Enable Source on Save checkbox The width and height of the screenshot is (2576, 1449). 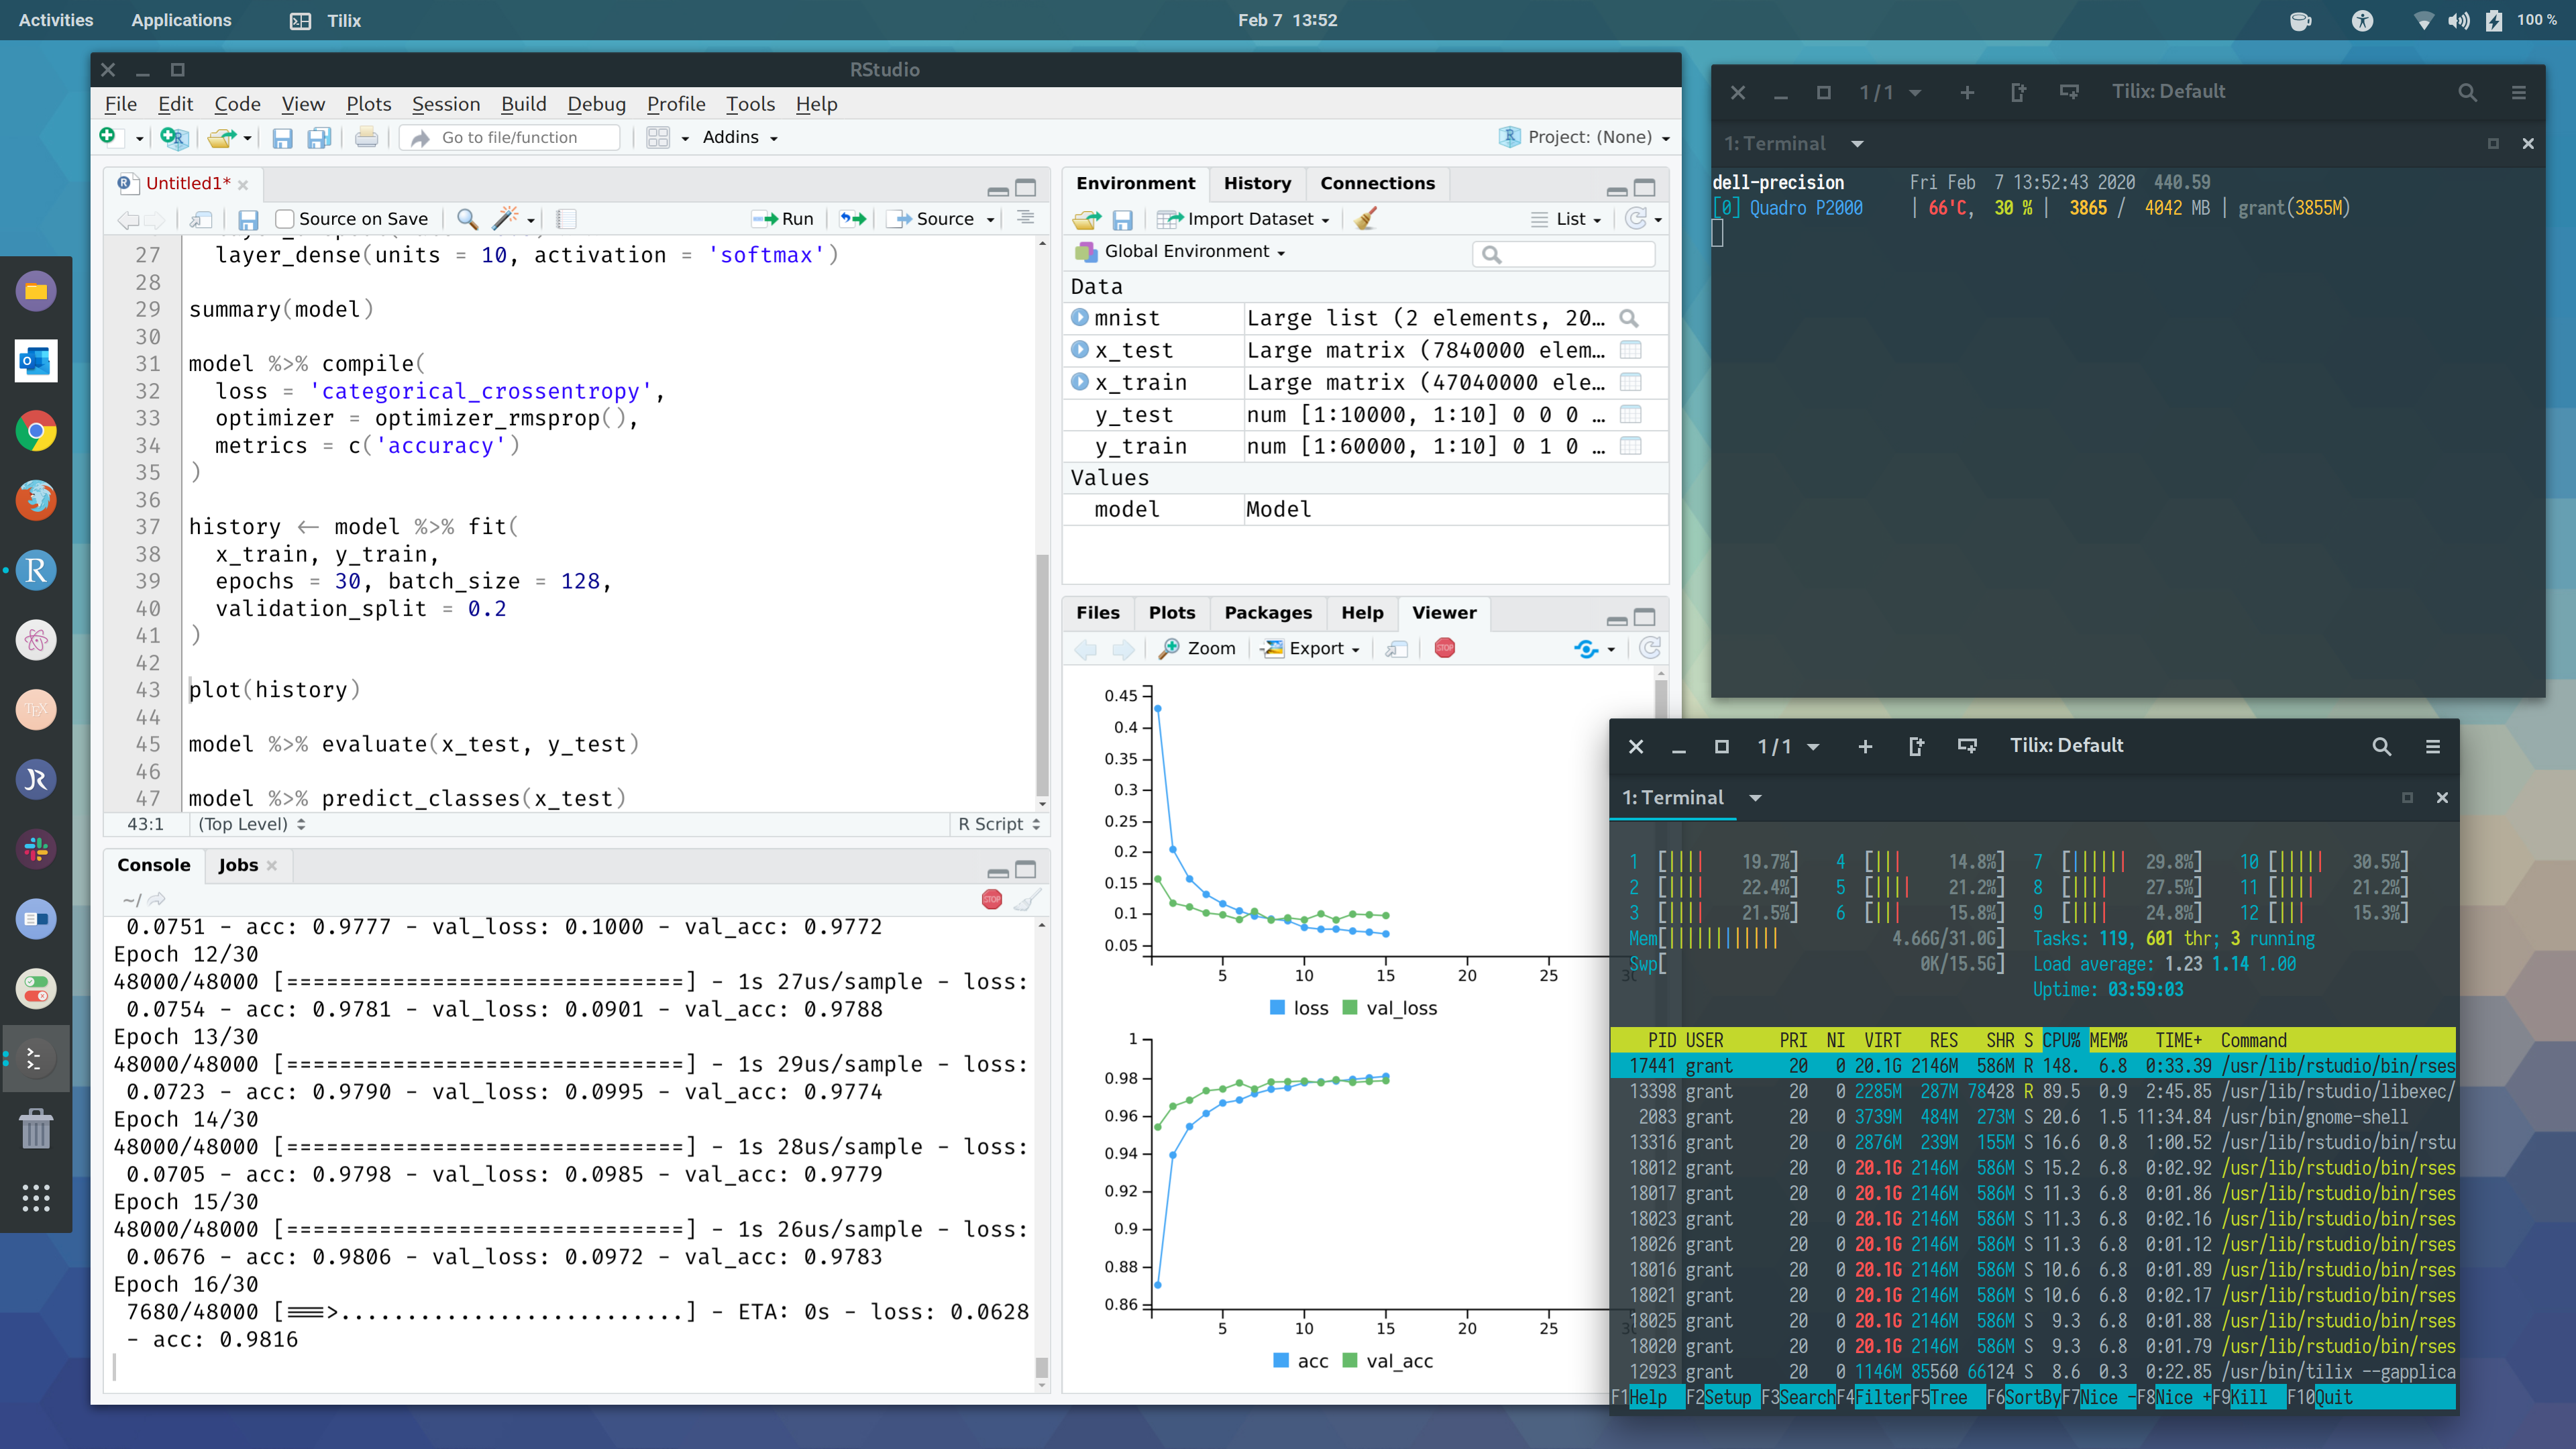pos(285,219)
